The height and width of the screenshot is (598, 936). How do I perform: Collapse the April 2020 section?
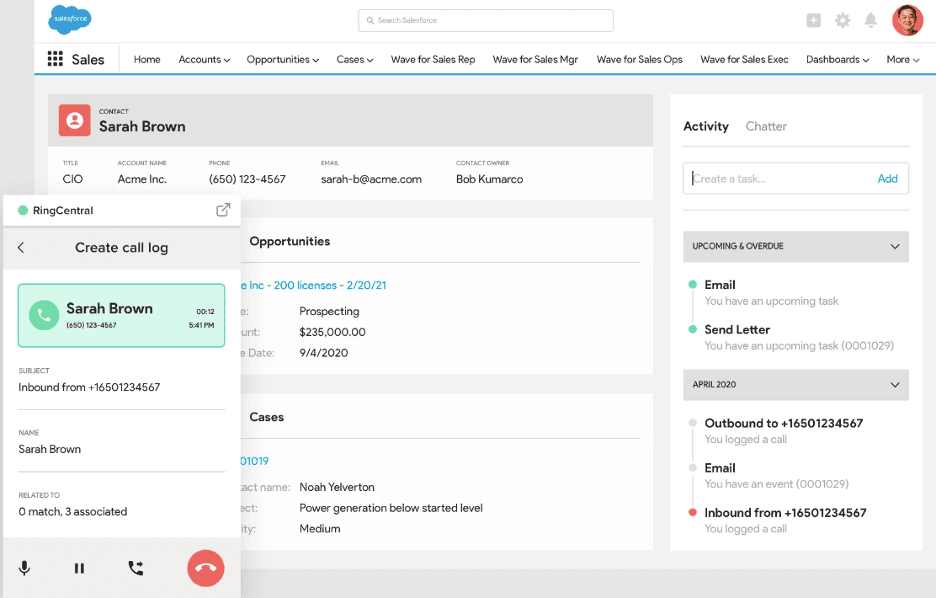895,384
